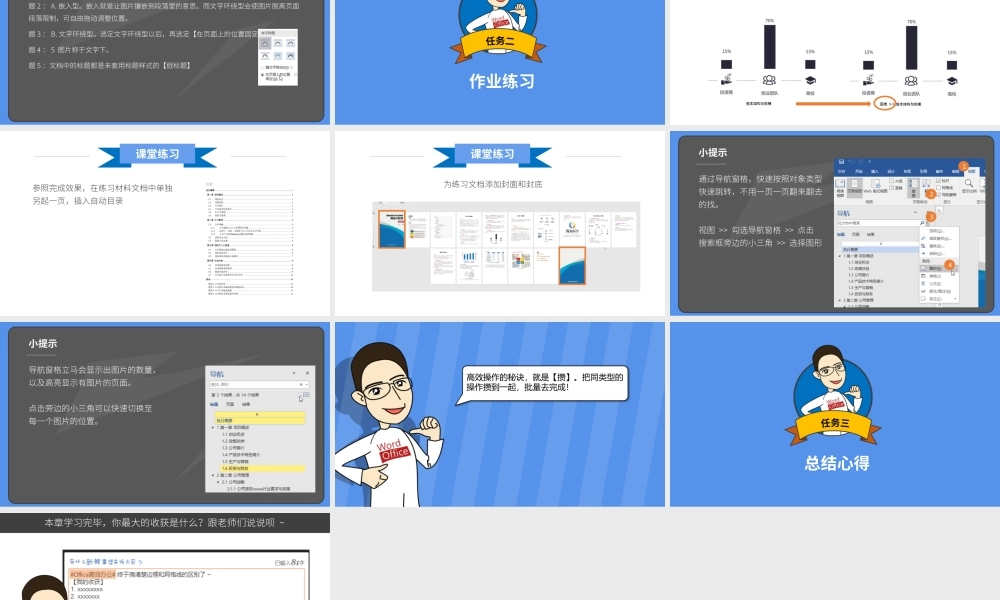Click 课堂练习 banner on the 封面和封底 slide
Image resolution: width=1000 pixels, height=600 pixels.
point(492,154)
